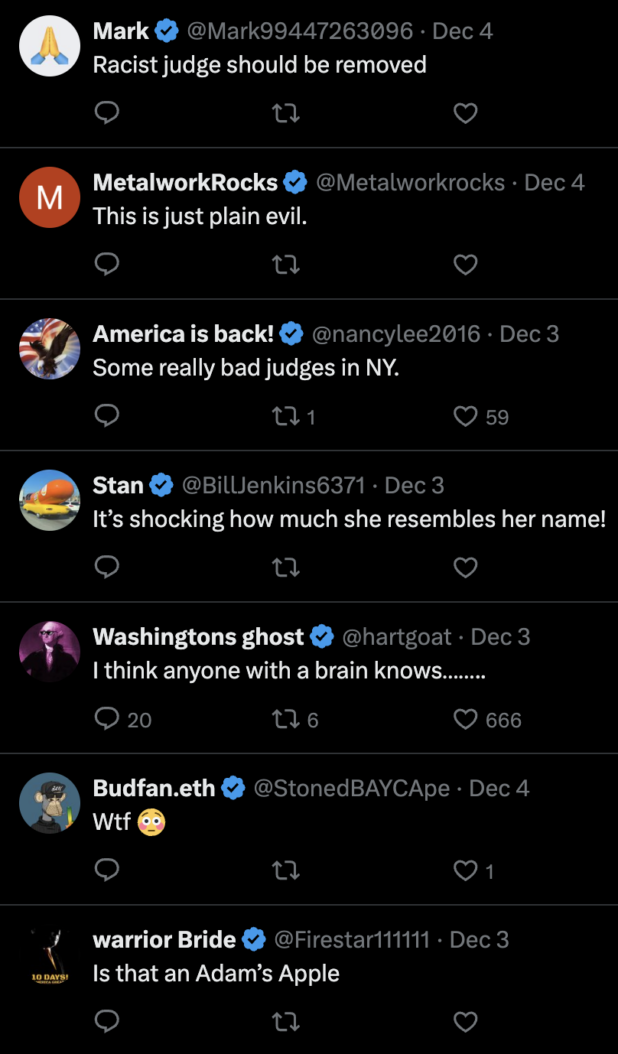Click Budfan.eth's ape avatar
Screen dimensions: 618x1054
pos(49,803)
